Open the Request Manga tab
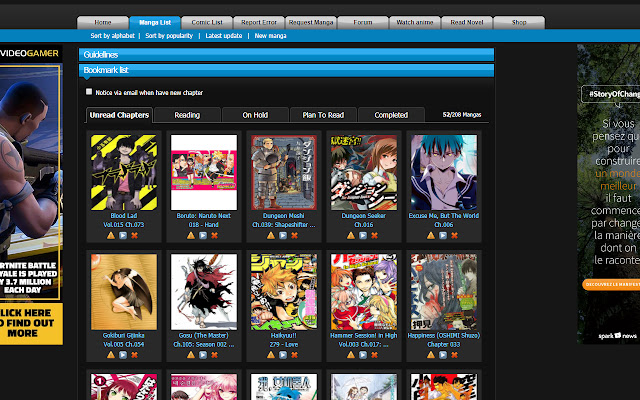The height and width of the screenshot is (400, 640). tap(311, 22)
